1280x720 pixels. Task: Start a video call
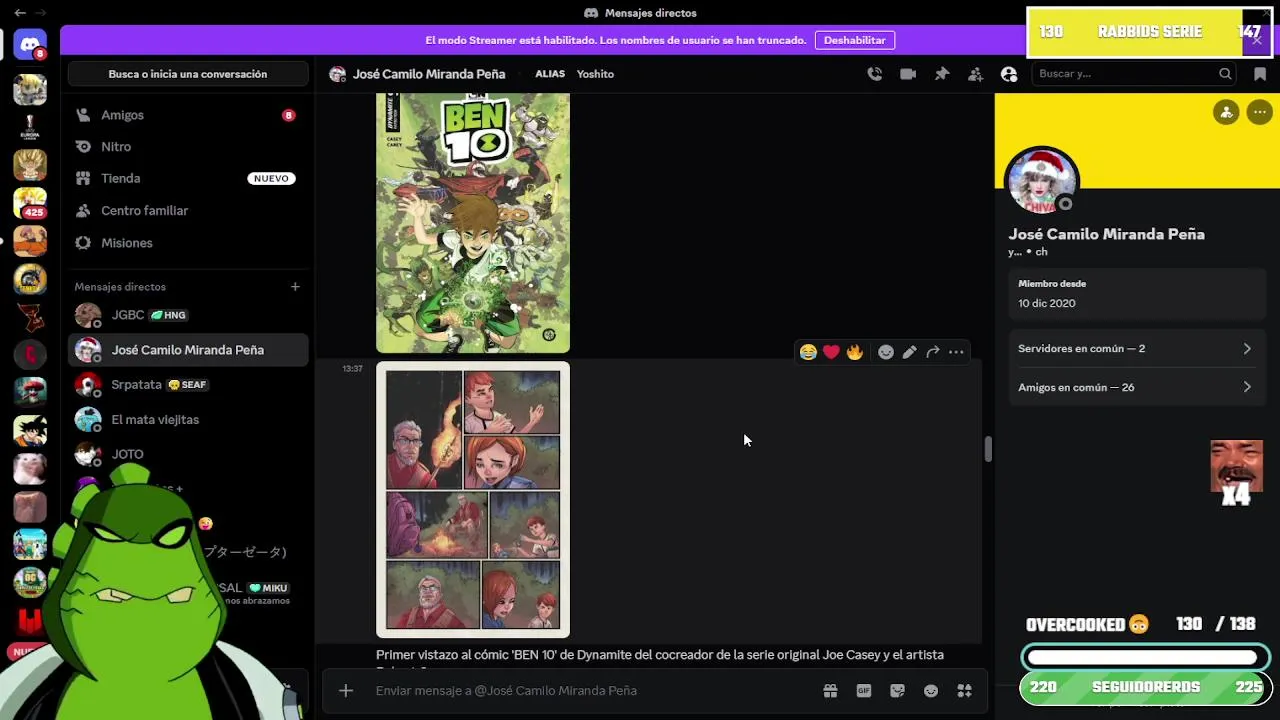pos(908,74)
